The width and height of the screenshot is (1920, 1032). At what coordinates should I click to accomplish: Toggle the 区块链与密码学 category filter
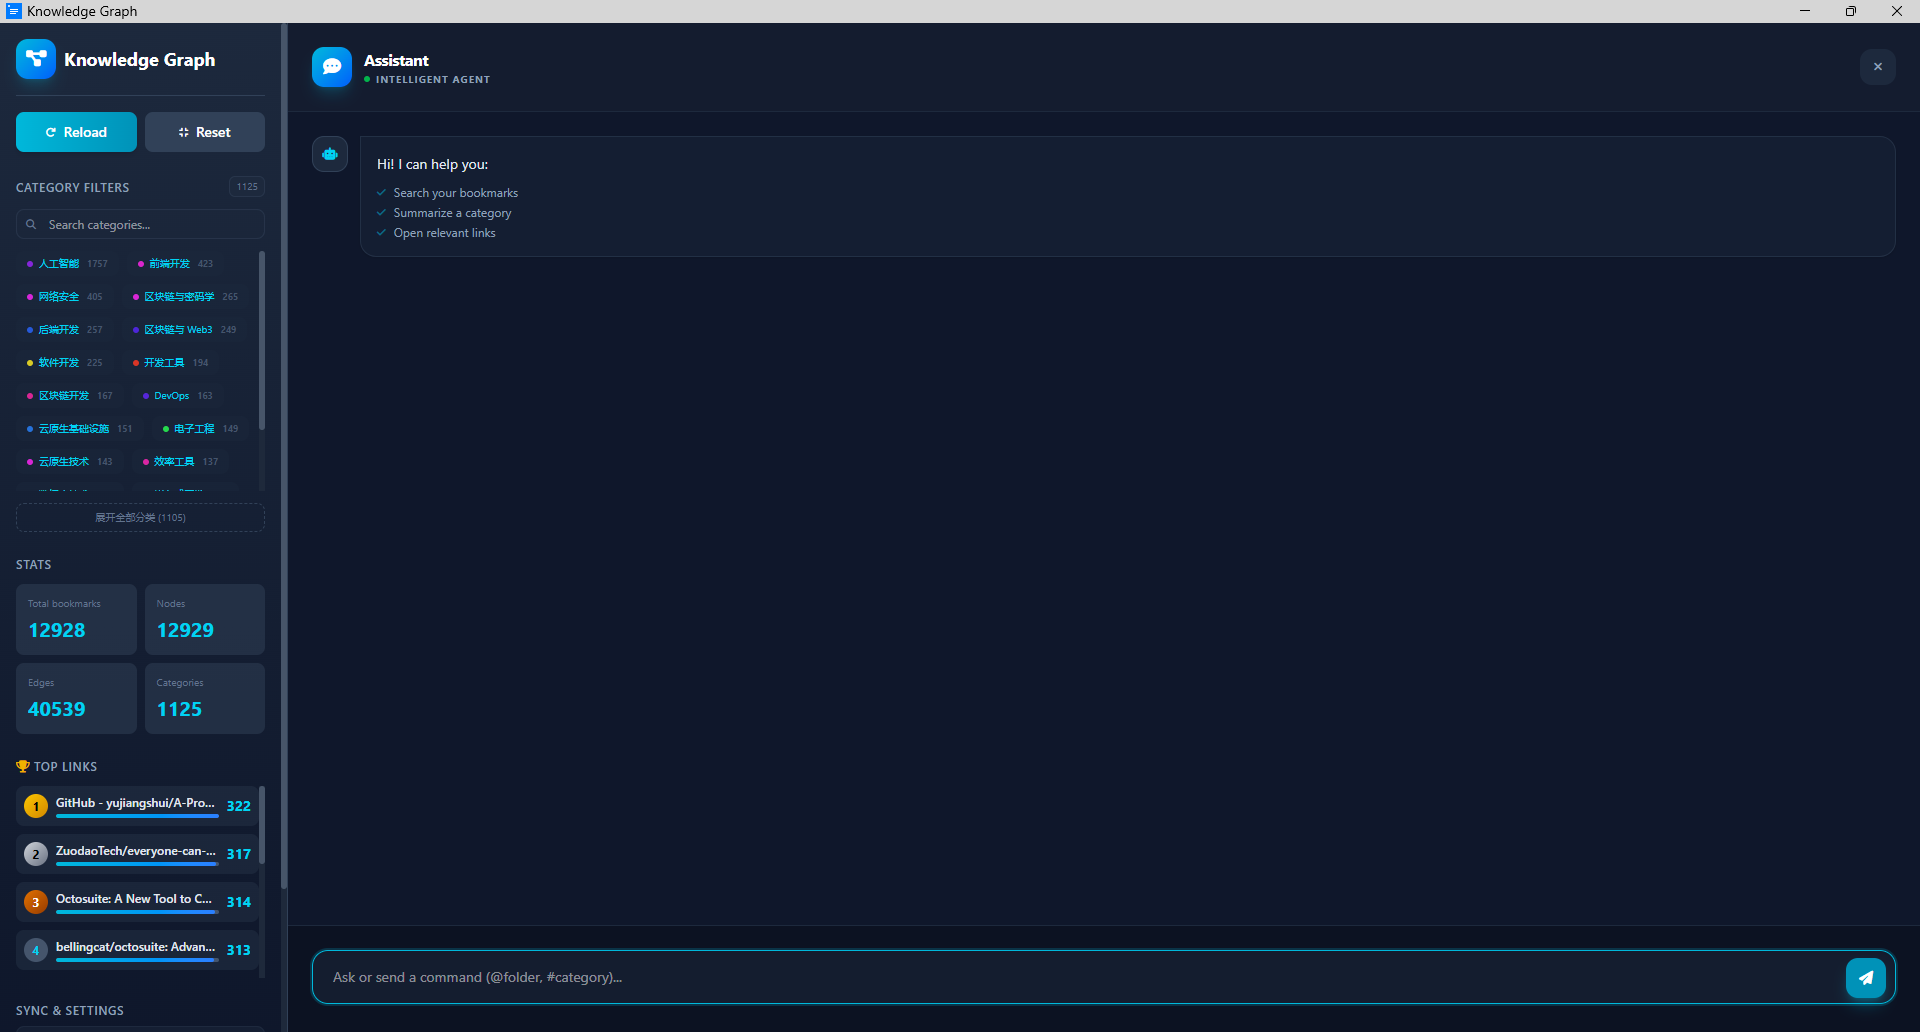185,297
